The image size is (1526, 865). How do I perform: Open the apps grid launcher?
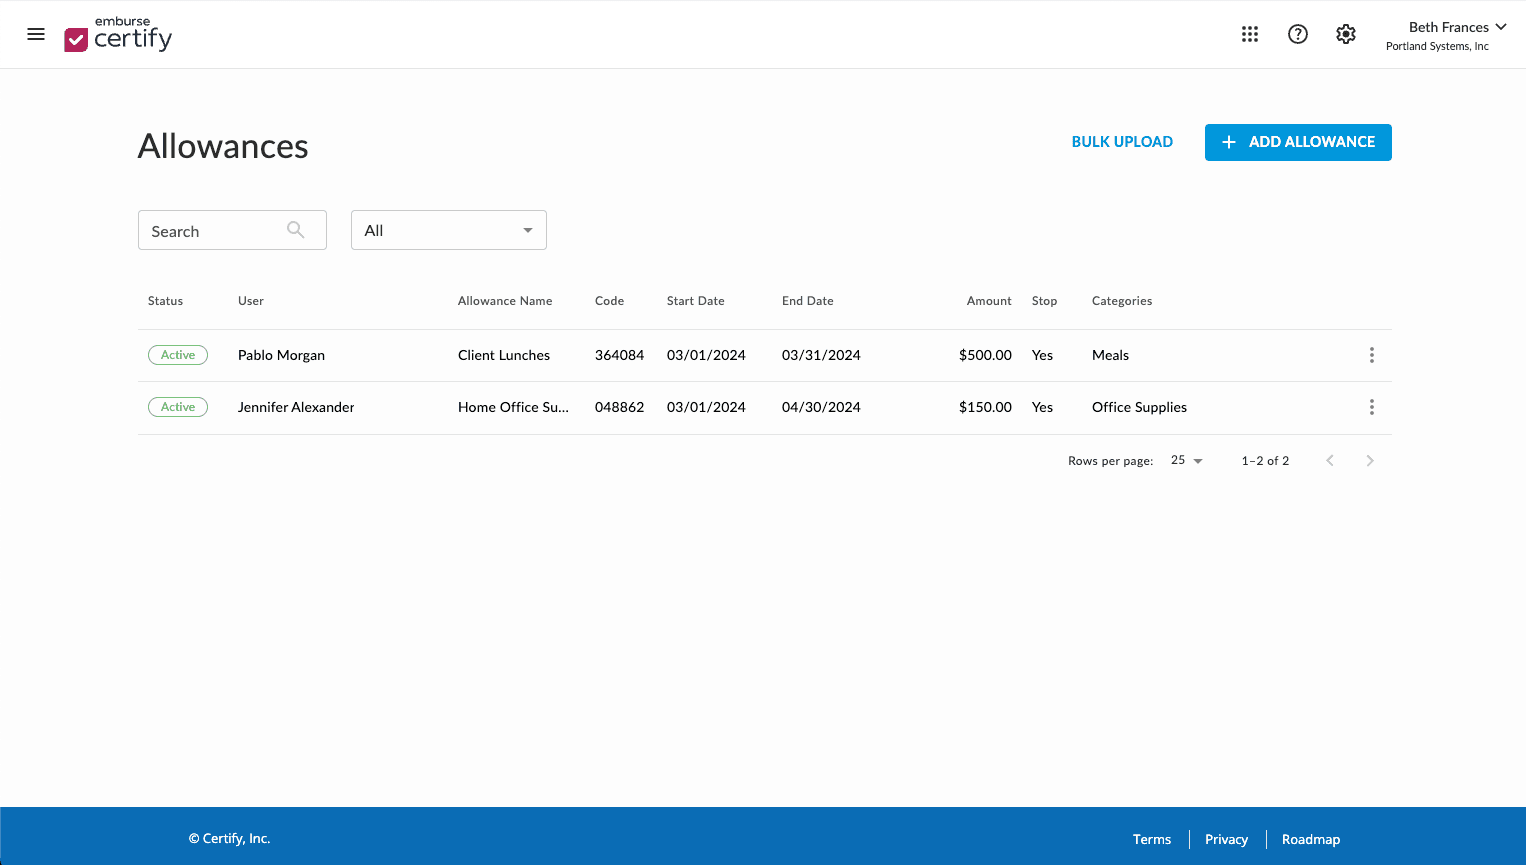tap(1250, 34)
